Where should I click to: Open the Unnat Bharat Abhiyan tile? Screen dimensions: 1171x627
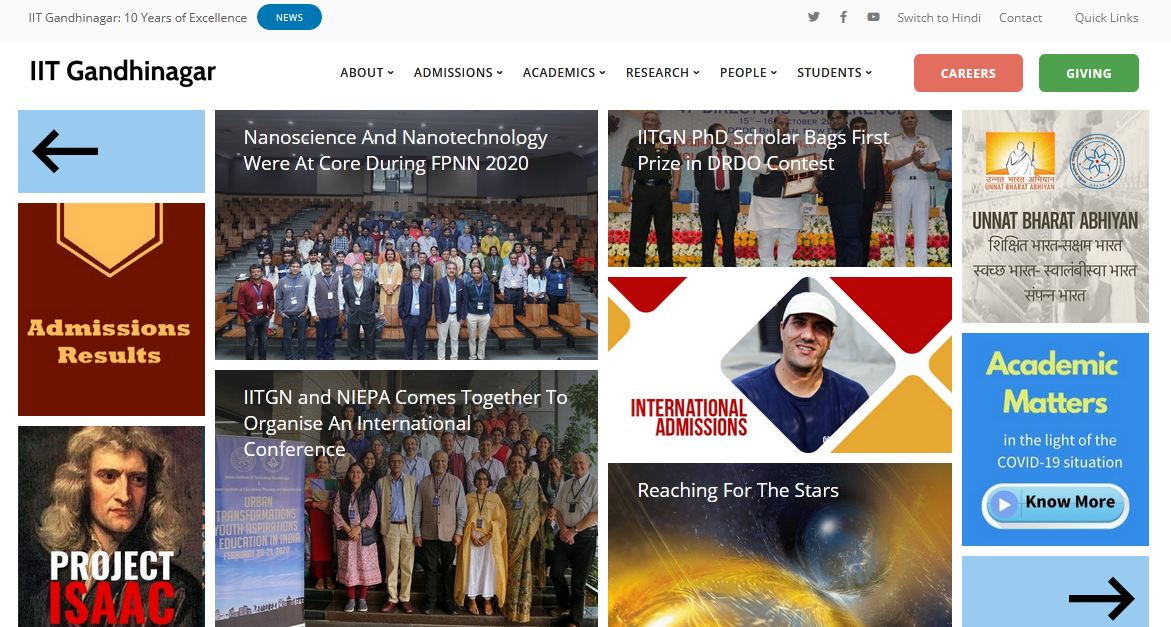[1055, 216]
